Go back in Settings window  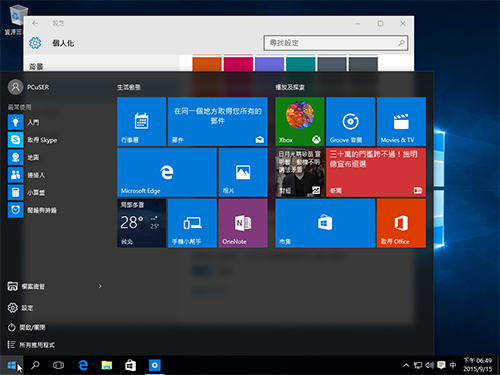point(35,23)
